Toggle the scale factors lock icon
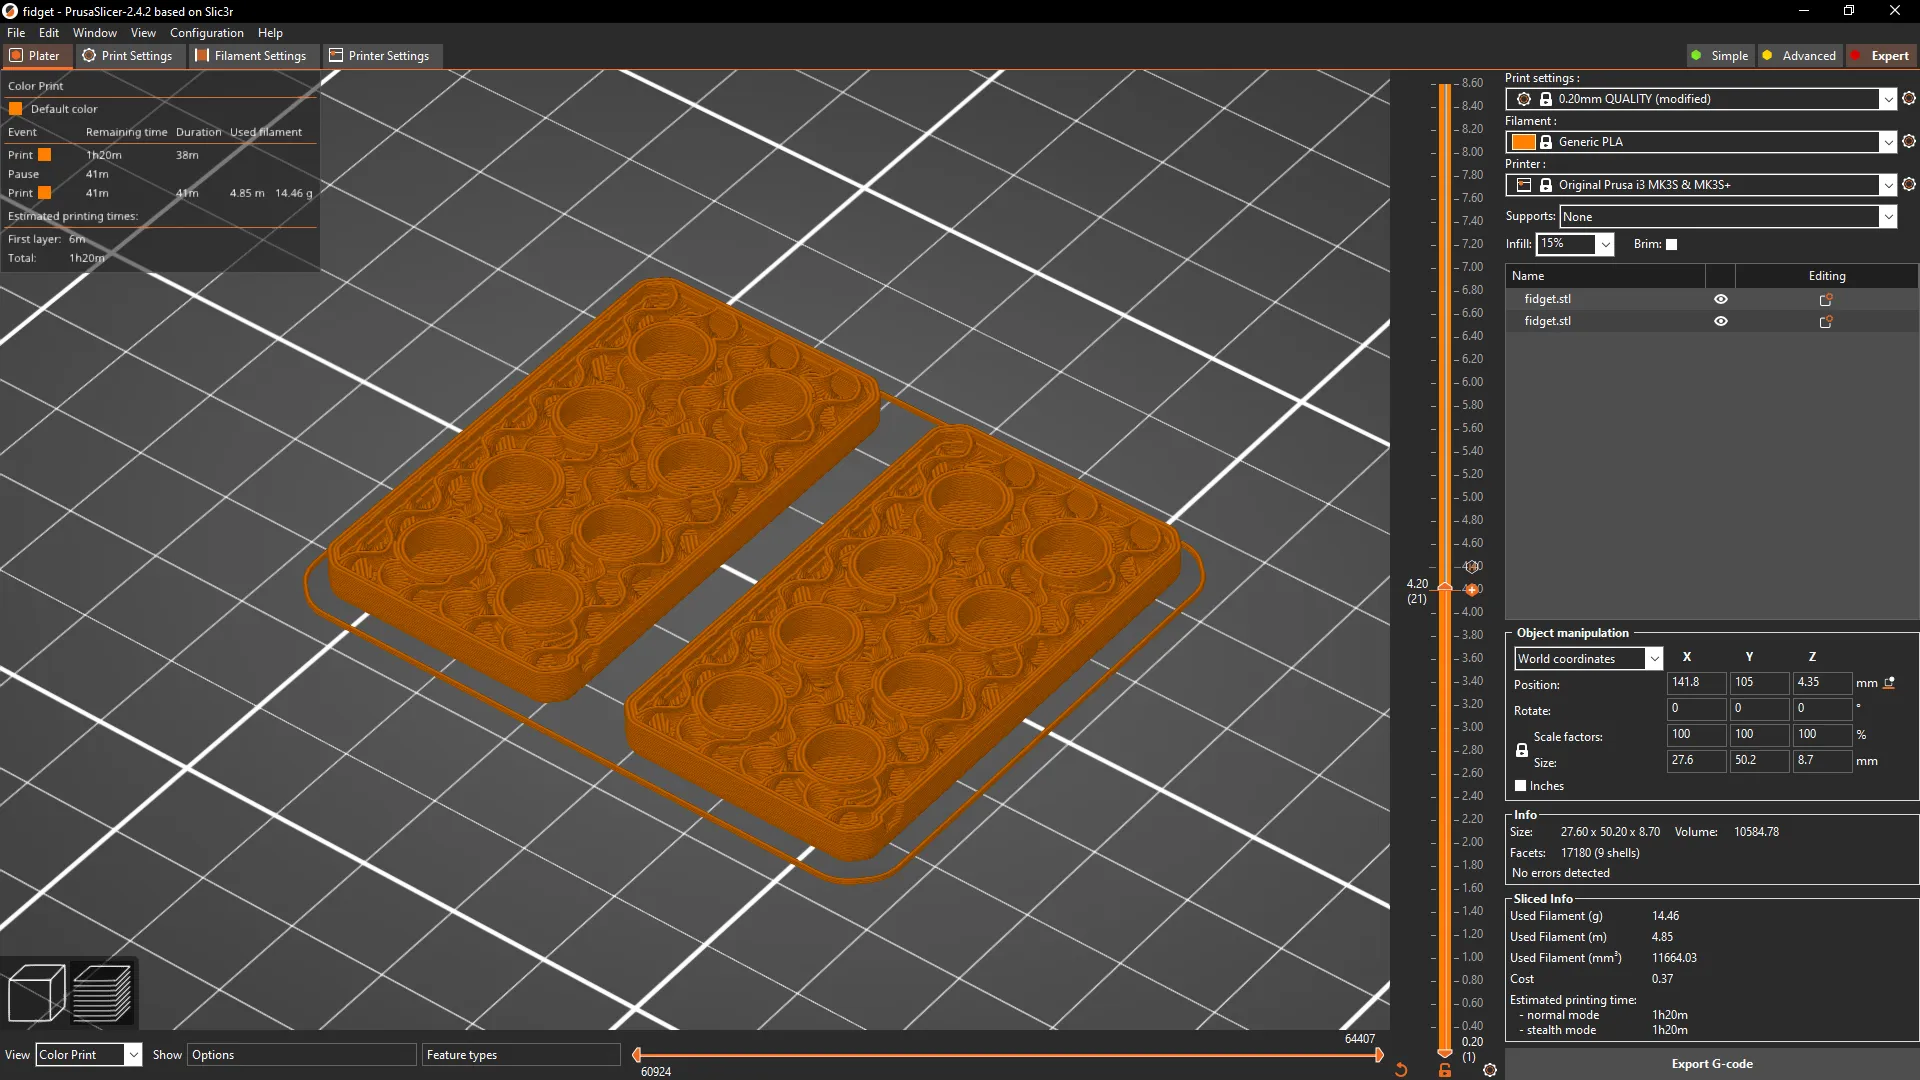1920x1080 pixels. tap(1522, 750)
